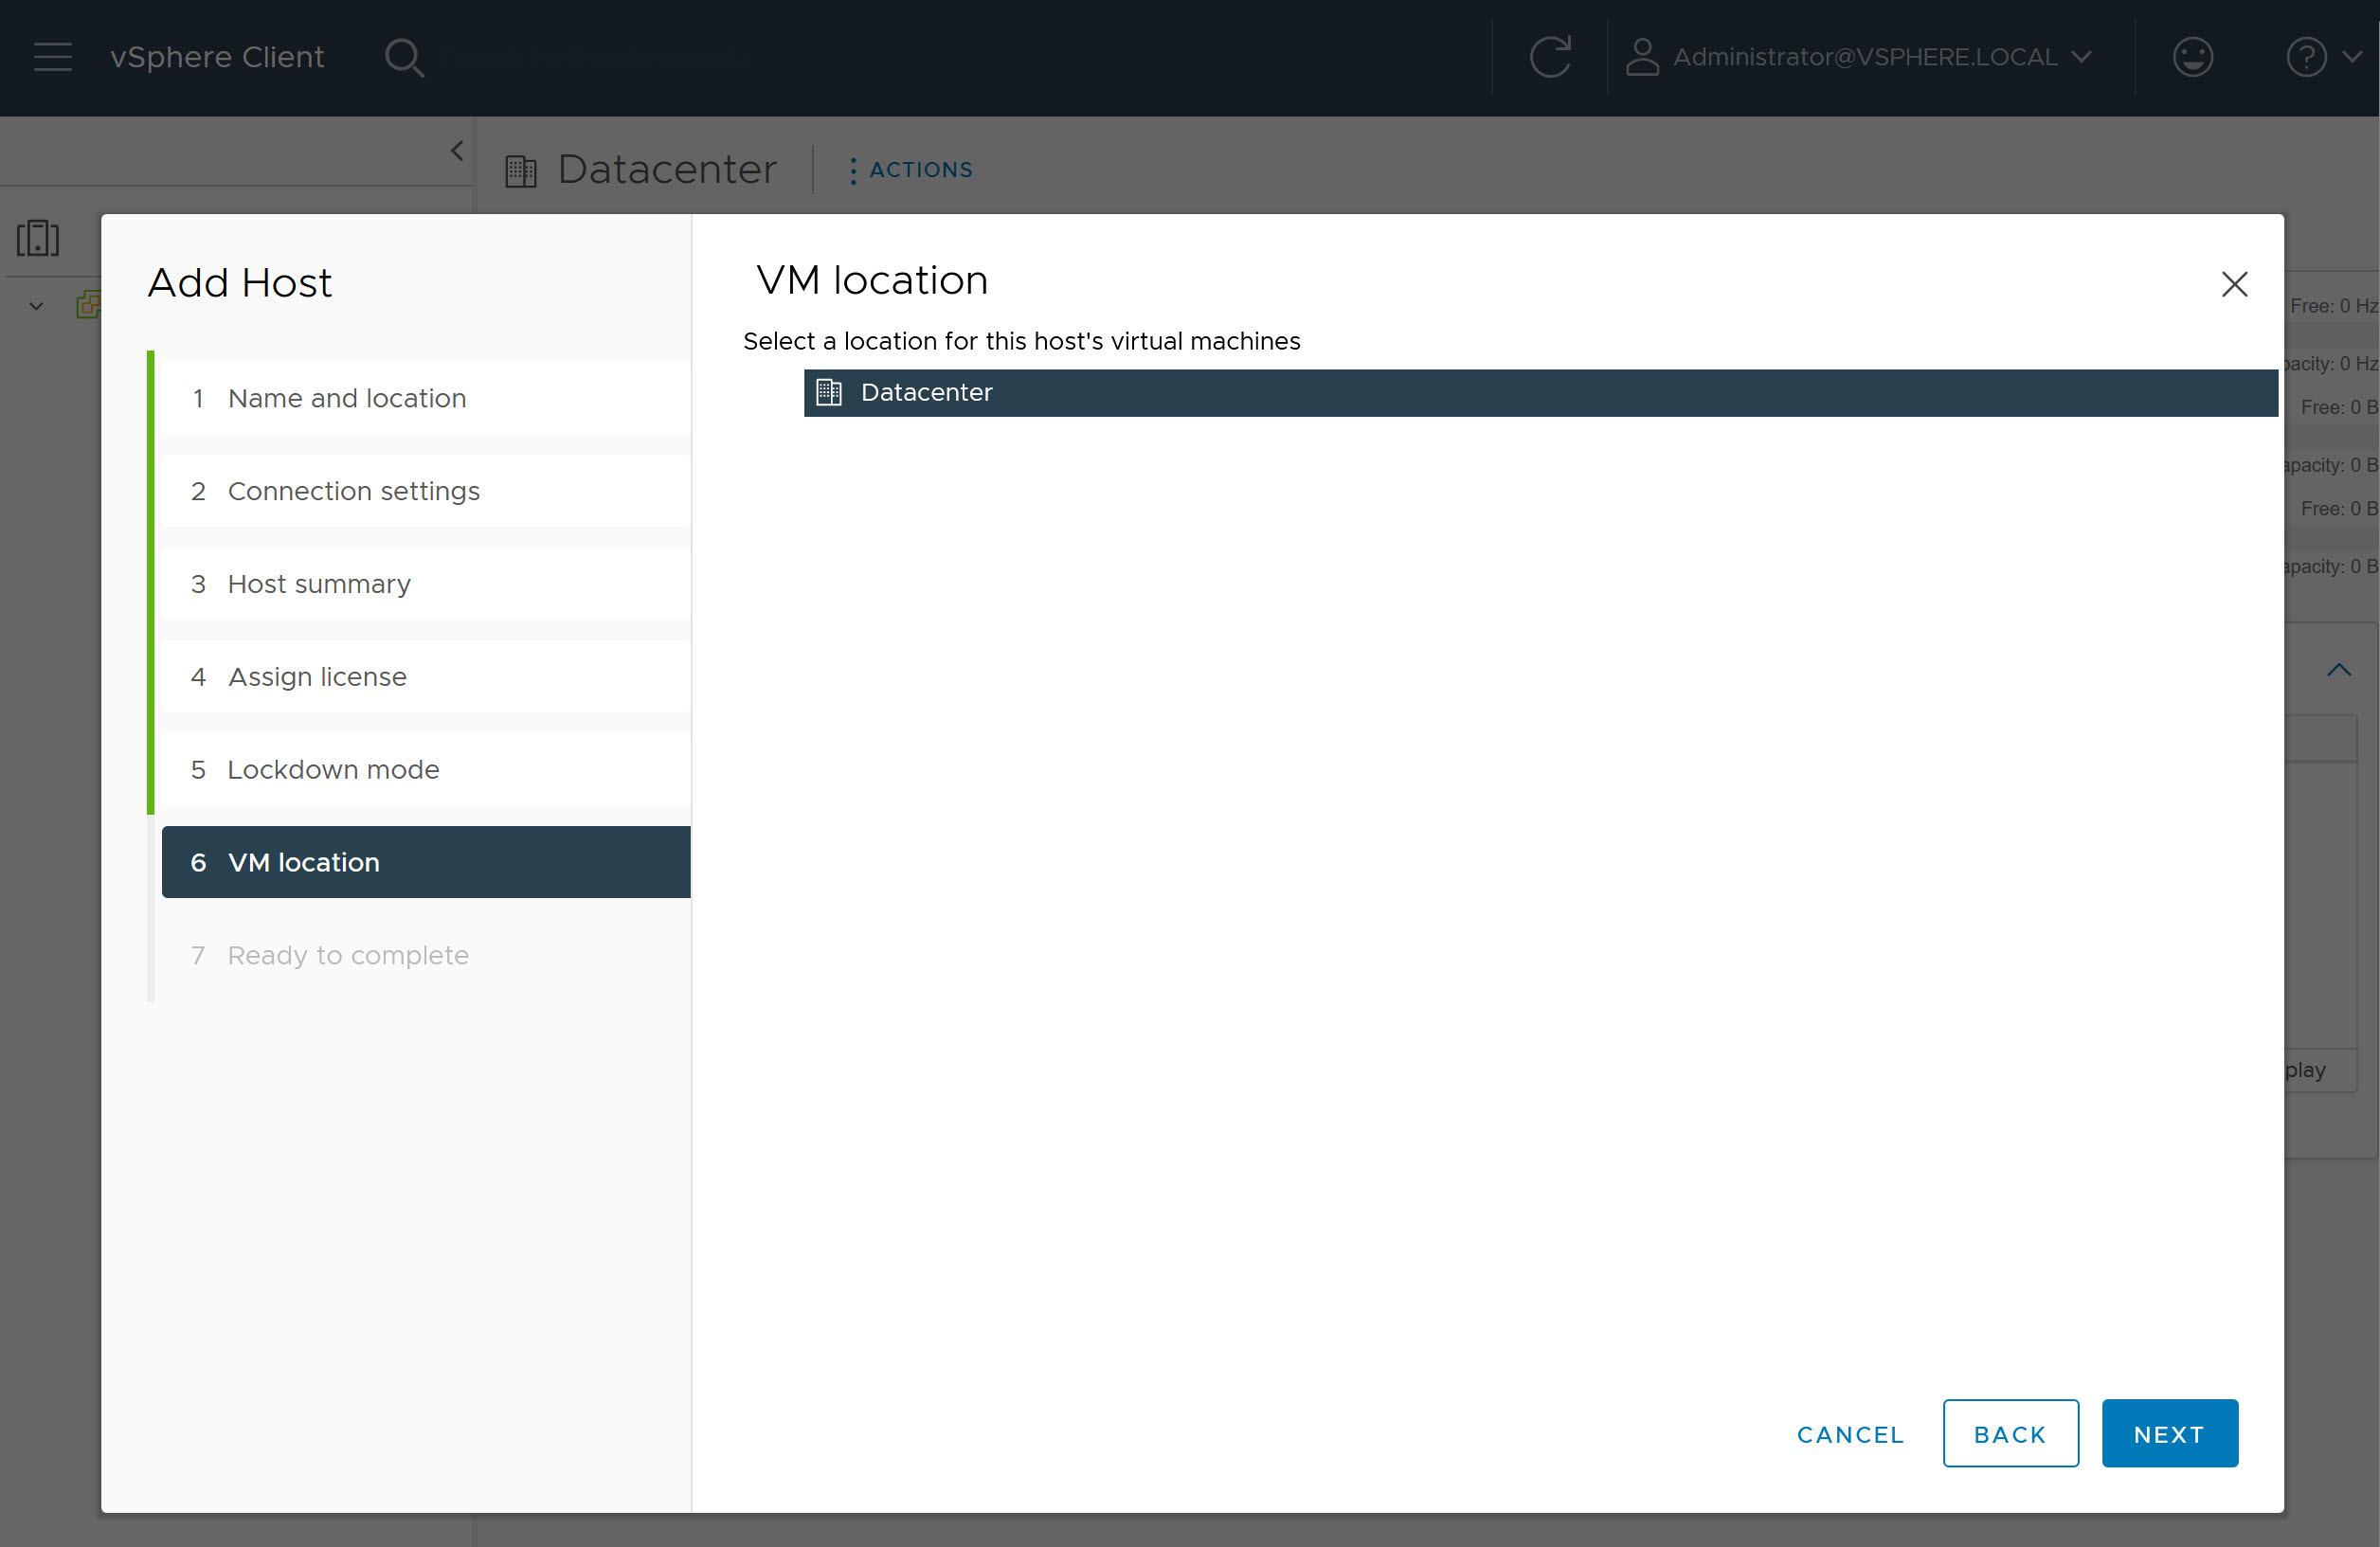Click the search magnifier icon
The width and height of the screenshot is (2380, 1547).
[x=404, y=57]
